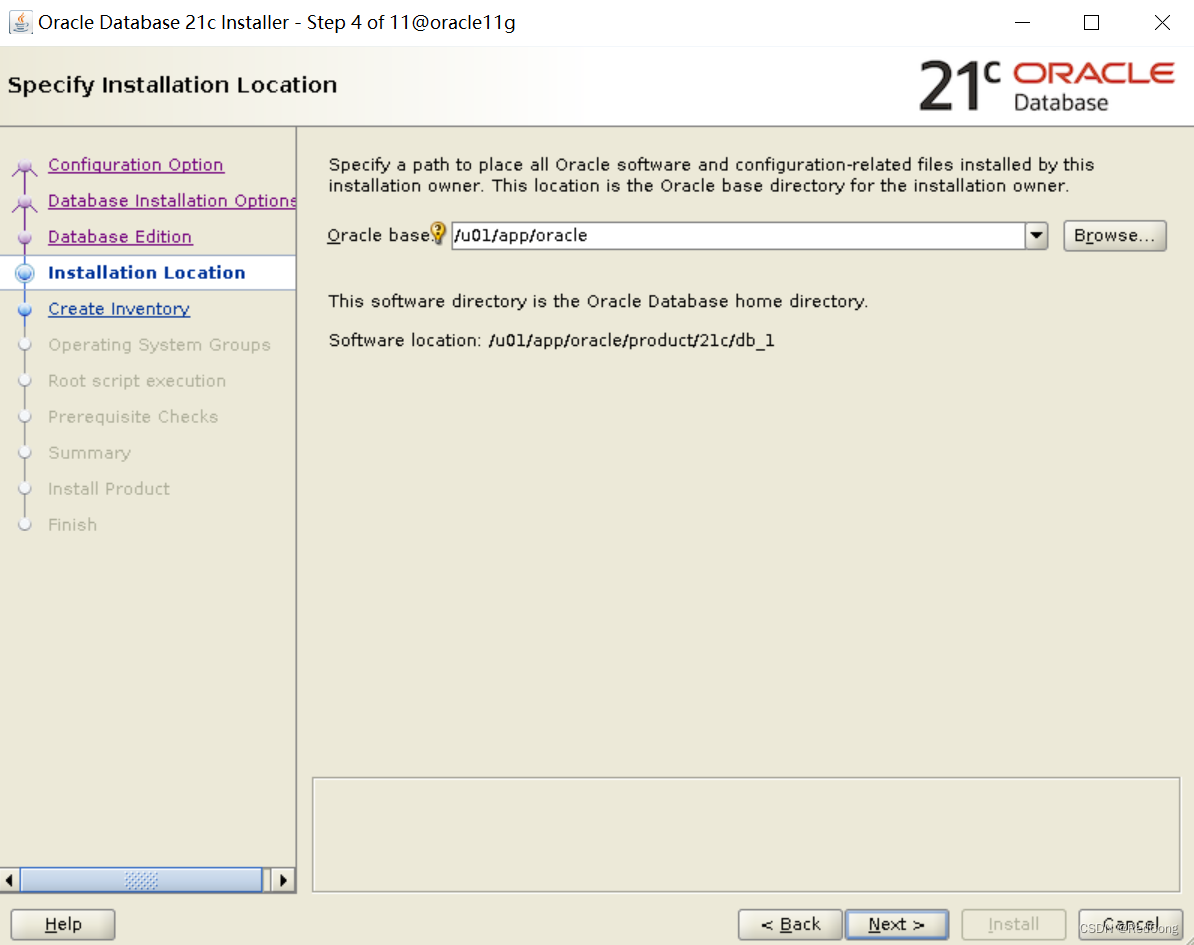
Task: Maximize the installer window
Action: [x=1091, y=23]
